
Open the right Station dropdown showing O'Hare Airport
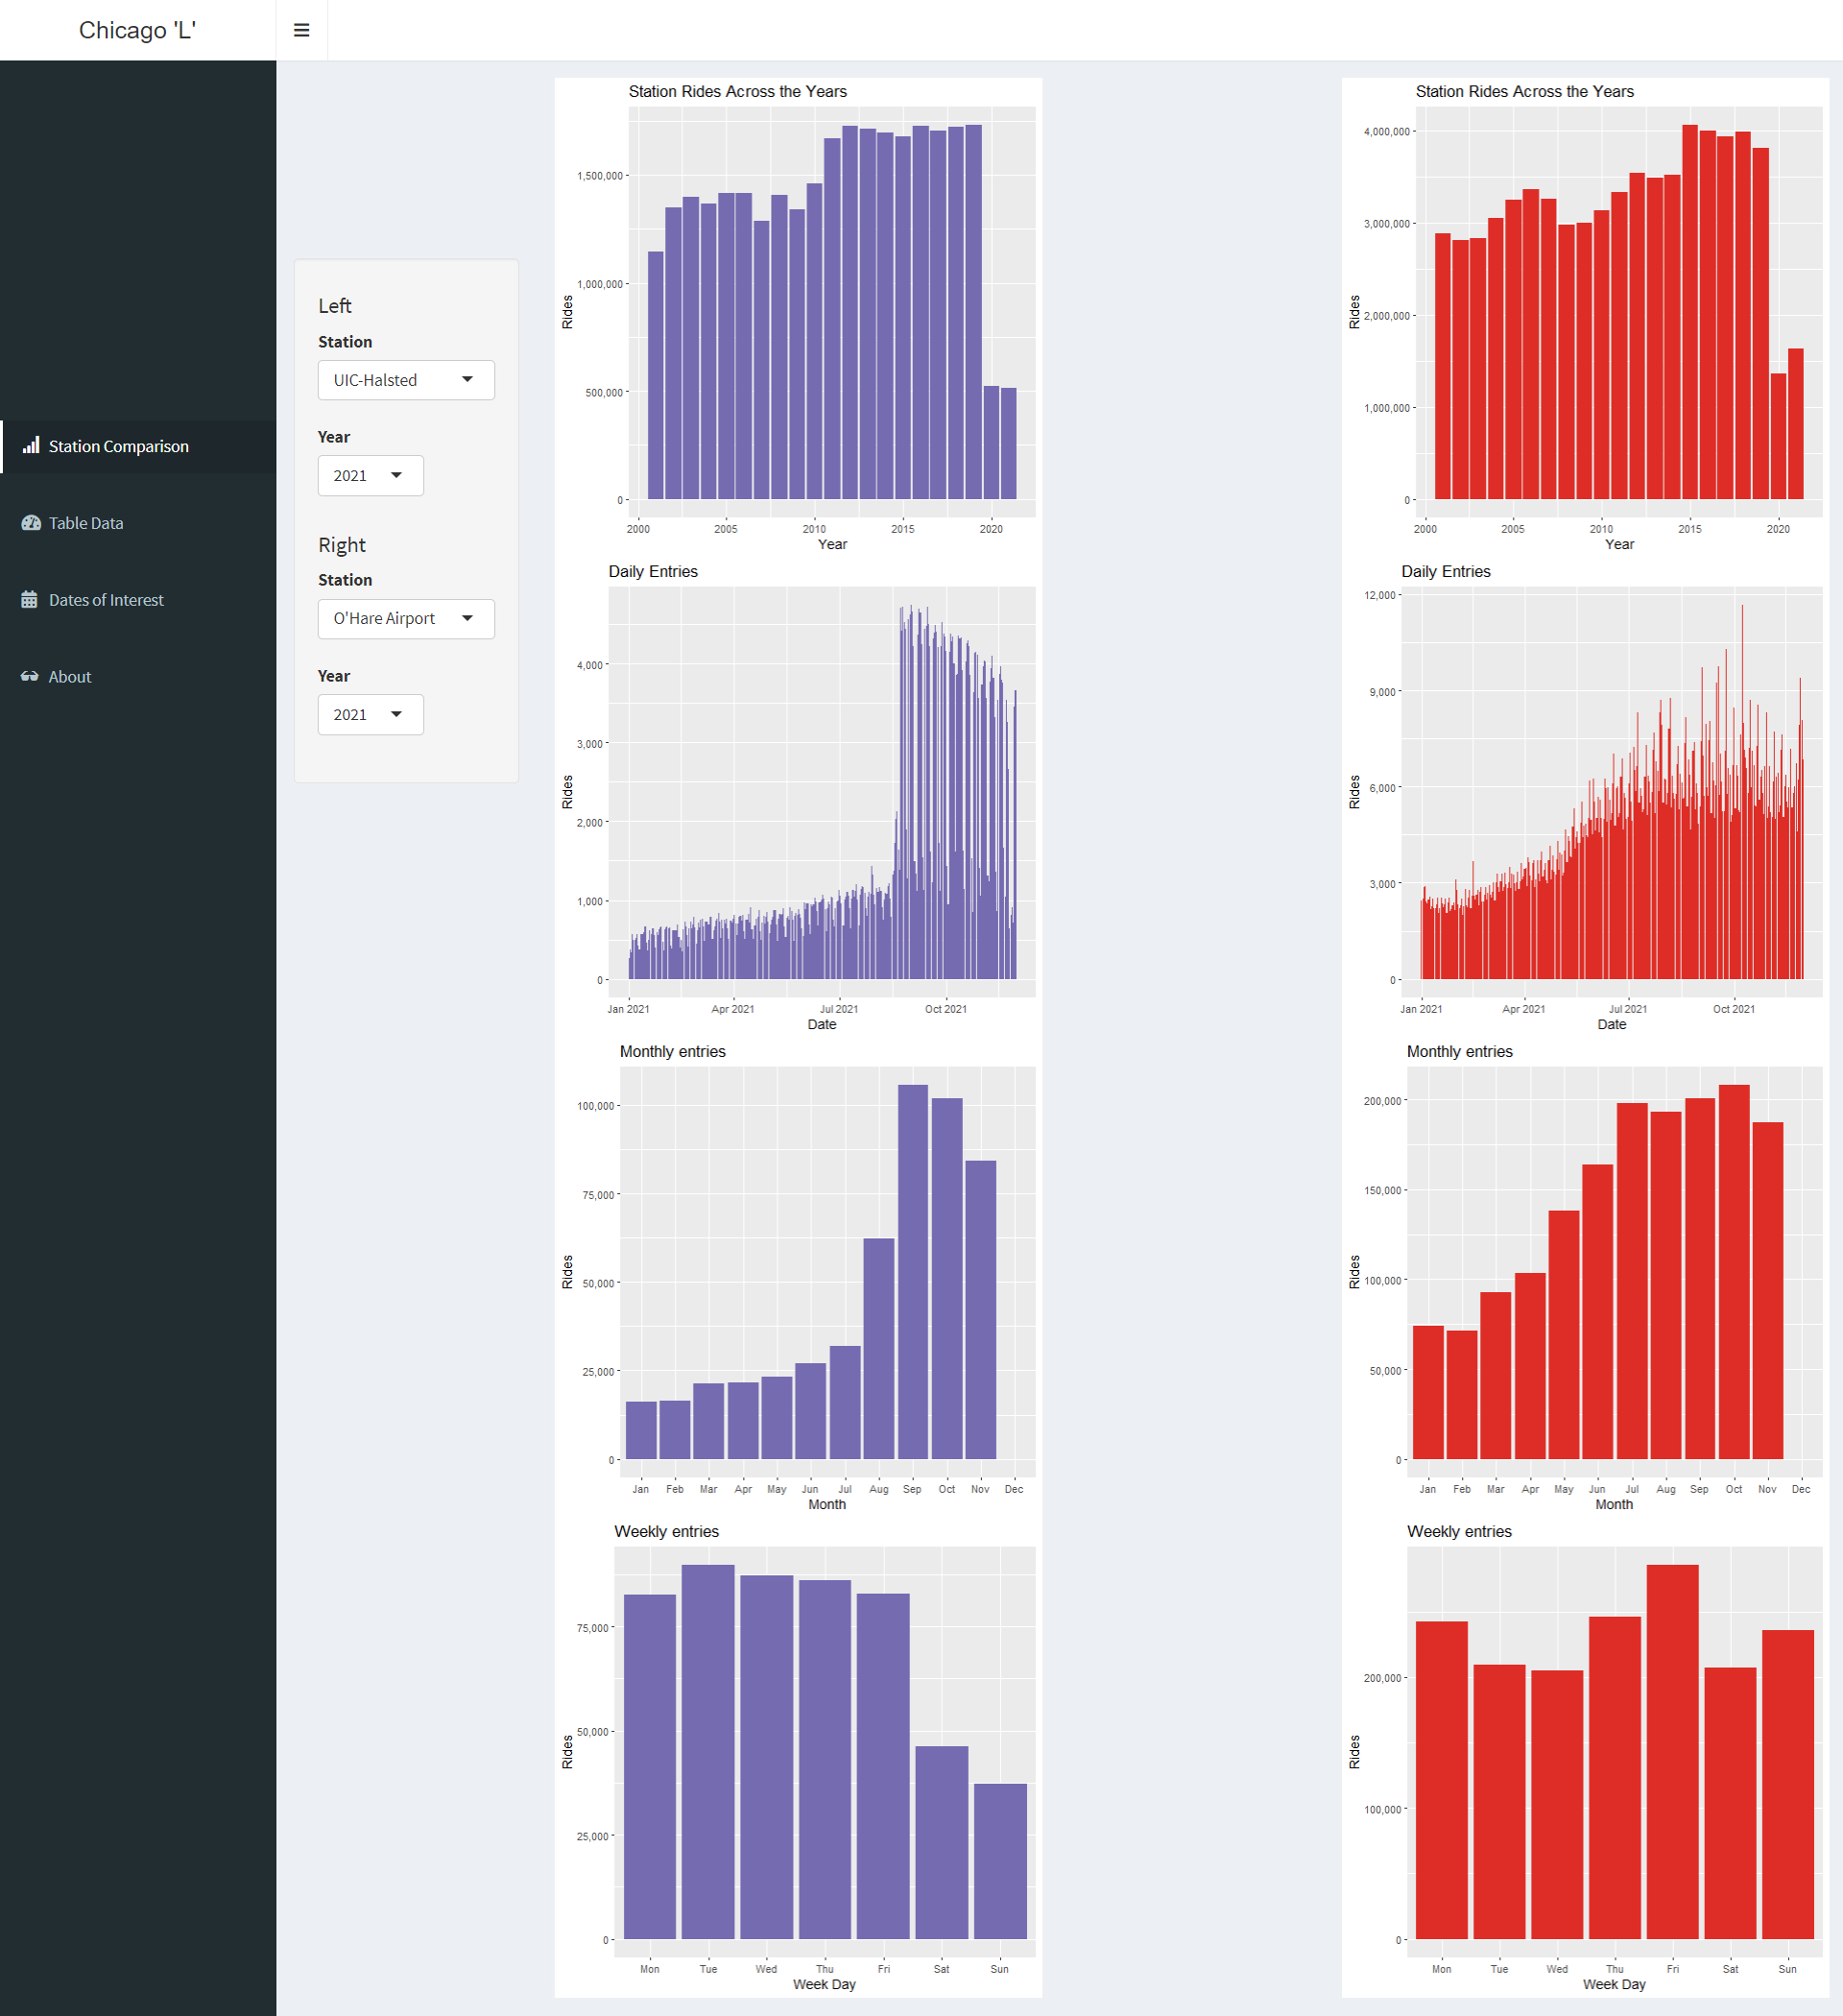click(405, 618)
